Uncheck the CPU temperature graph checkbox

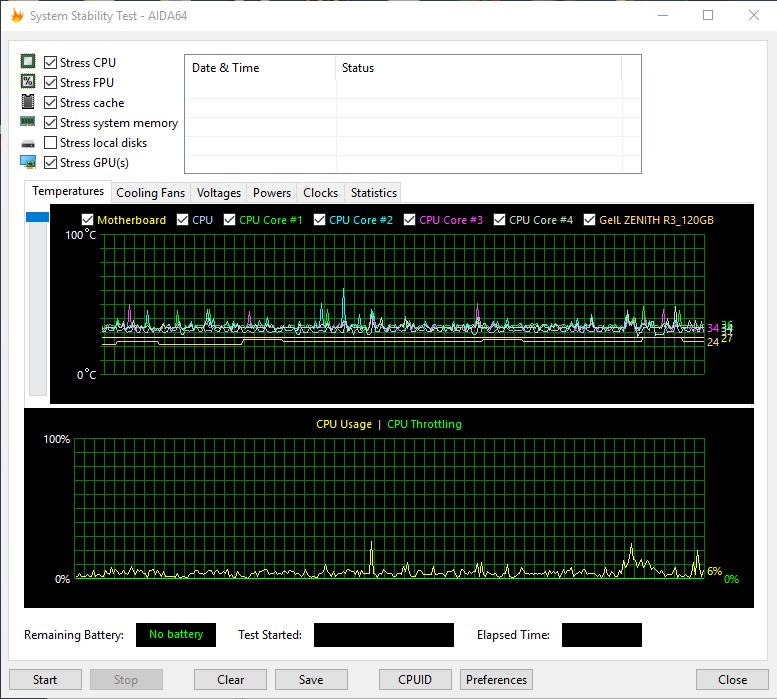[x=182, y=219]
